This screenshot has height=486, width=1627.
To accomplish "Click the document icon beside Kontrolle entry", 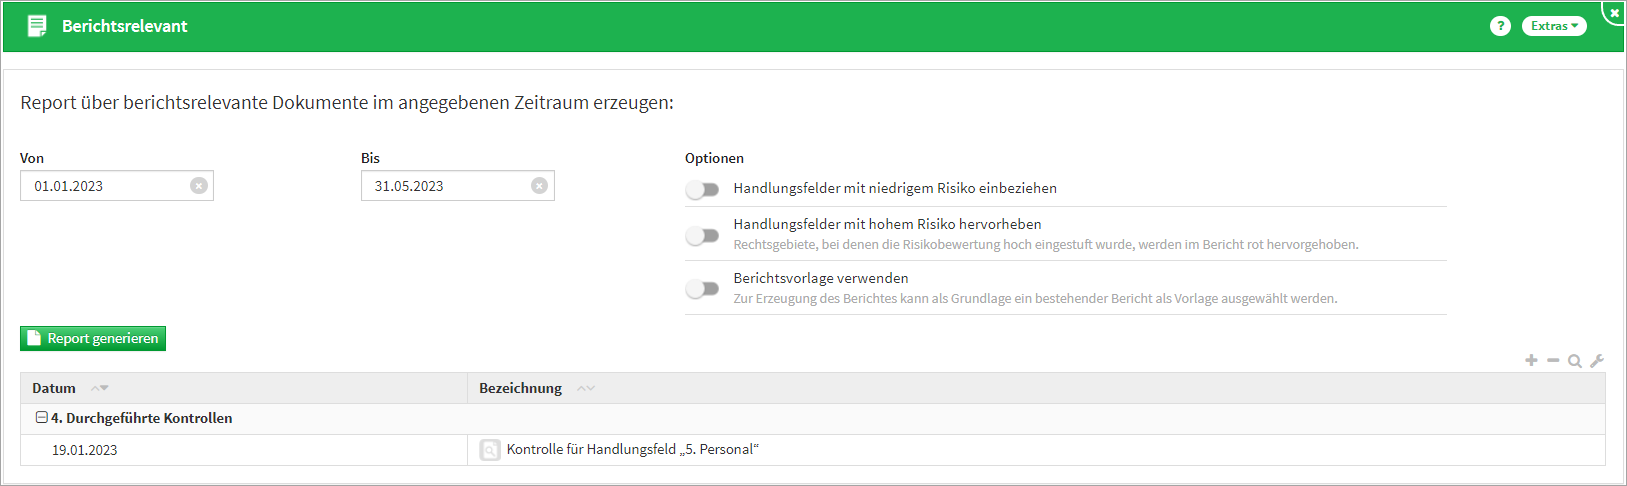I will click(490, 450).
